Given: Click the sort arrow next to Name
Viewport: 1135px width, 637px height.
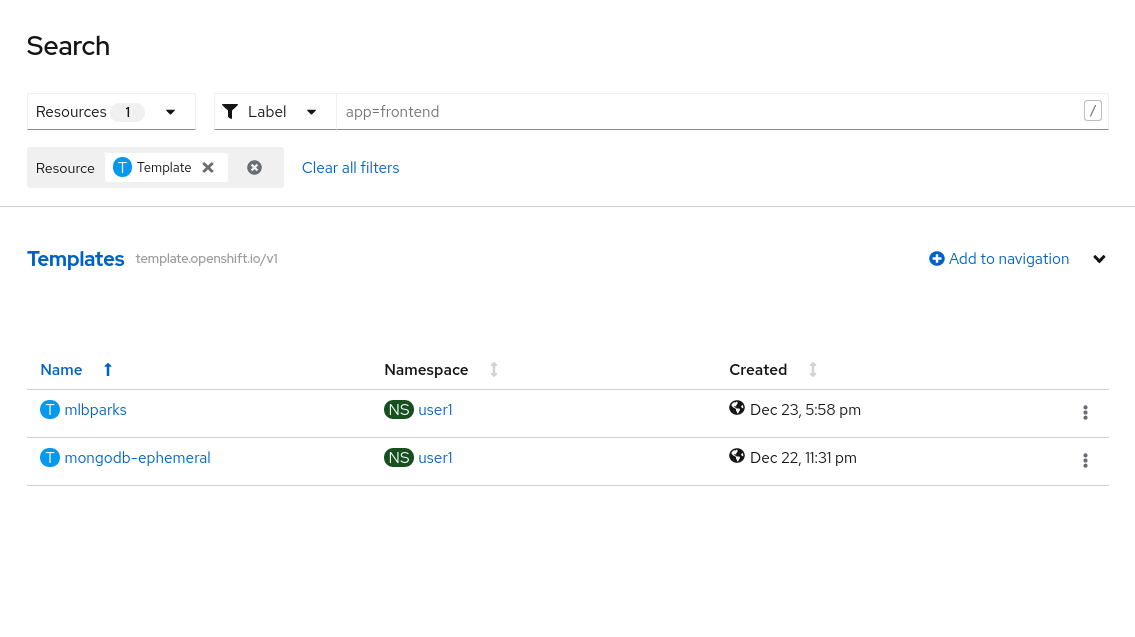Looking at the screenshot, I should (x=108, y=370).
